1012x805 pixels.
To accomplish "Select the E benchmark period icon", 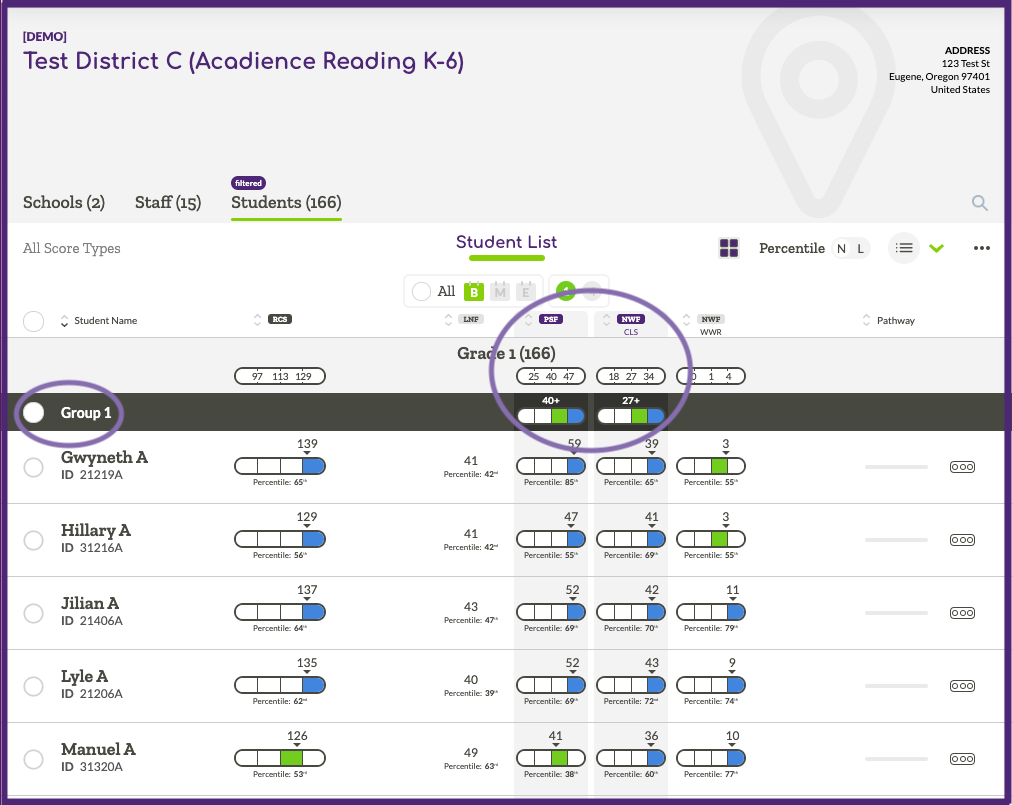I will [x=526, y=291].
